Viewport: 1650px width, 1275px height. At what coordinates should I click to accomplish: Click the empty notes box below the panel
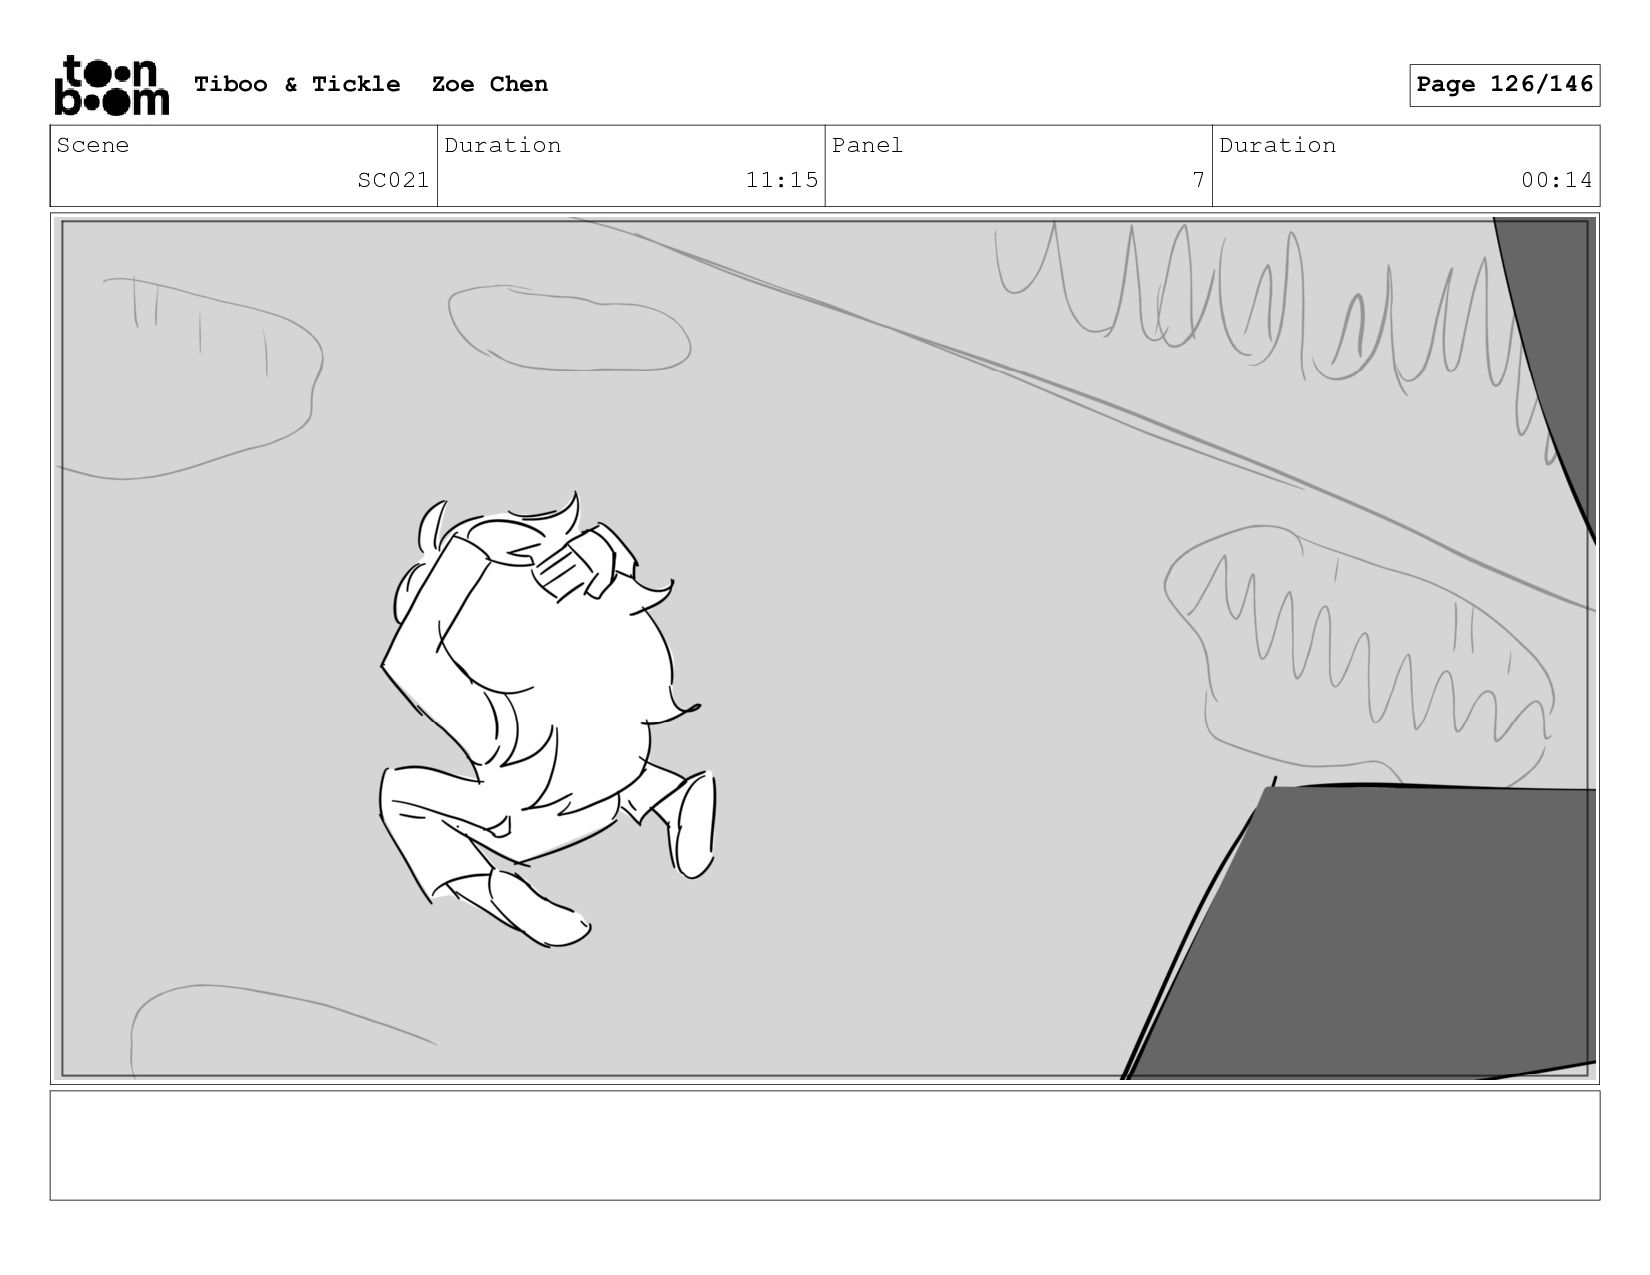click(x=824, y=1145)
